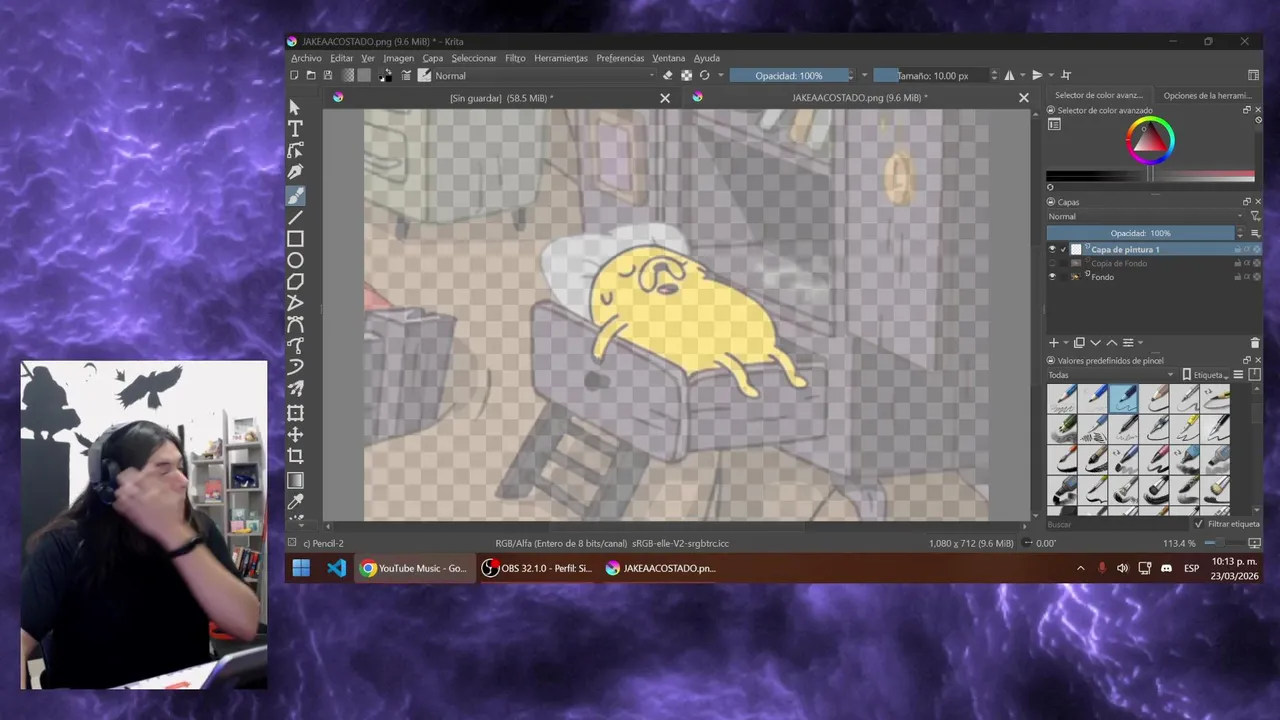Create a new document from the toolbar
Screen dimensions: 1280x720
point(294,75)
